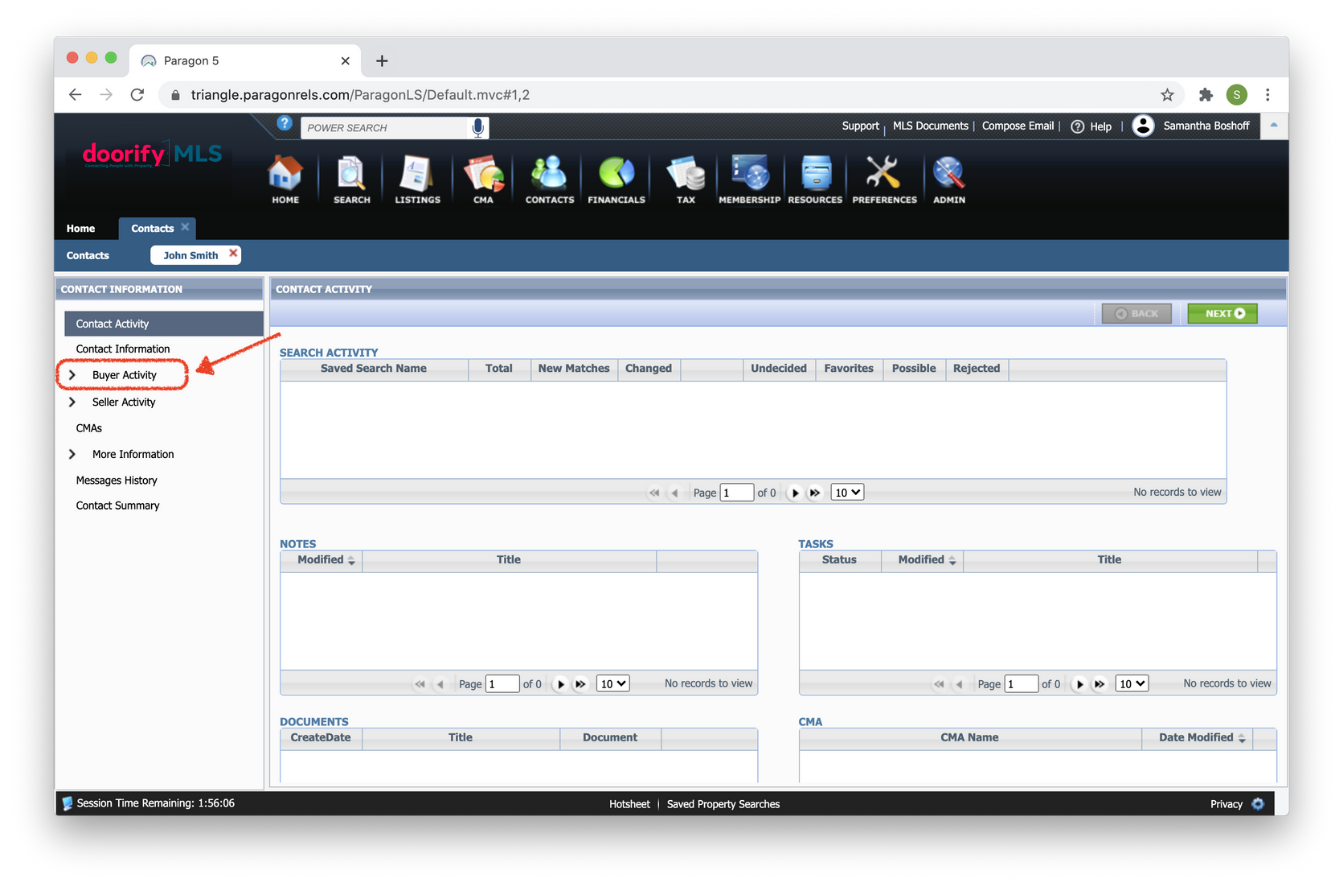Open Chrome extensions puzzle icon
The height and width of the screenshot is (887, 1344).
coord(1206,95)
